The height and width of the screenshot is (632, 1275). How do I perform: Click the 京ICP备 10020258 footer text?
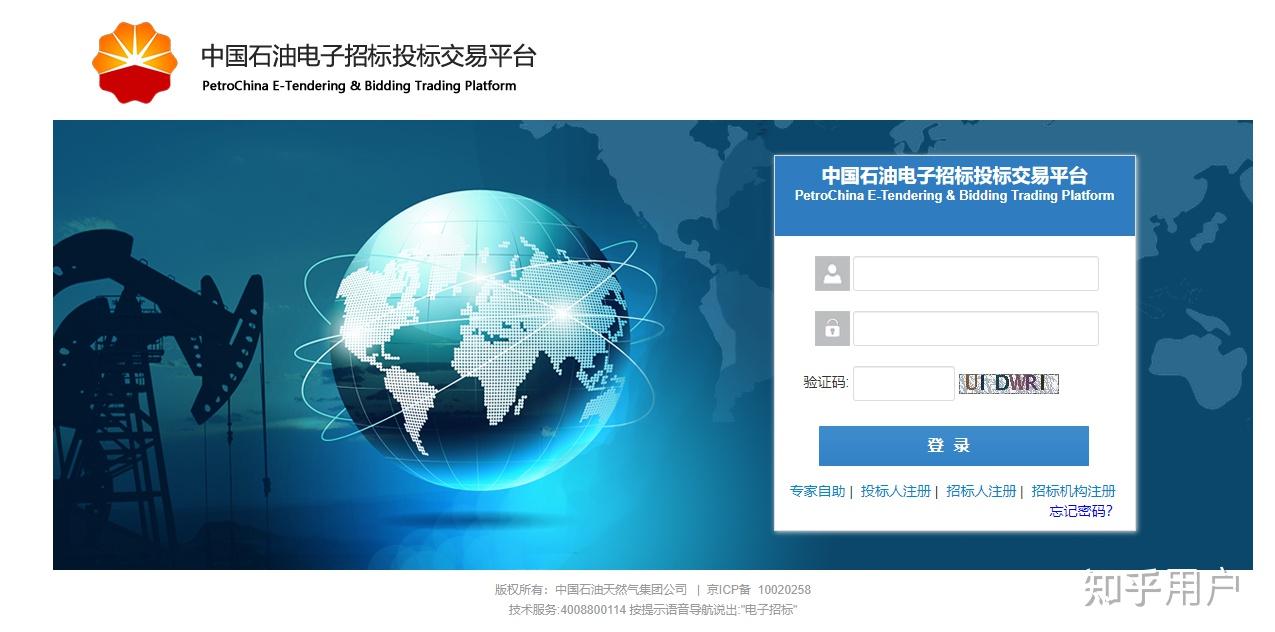[x=759, y=590]
